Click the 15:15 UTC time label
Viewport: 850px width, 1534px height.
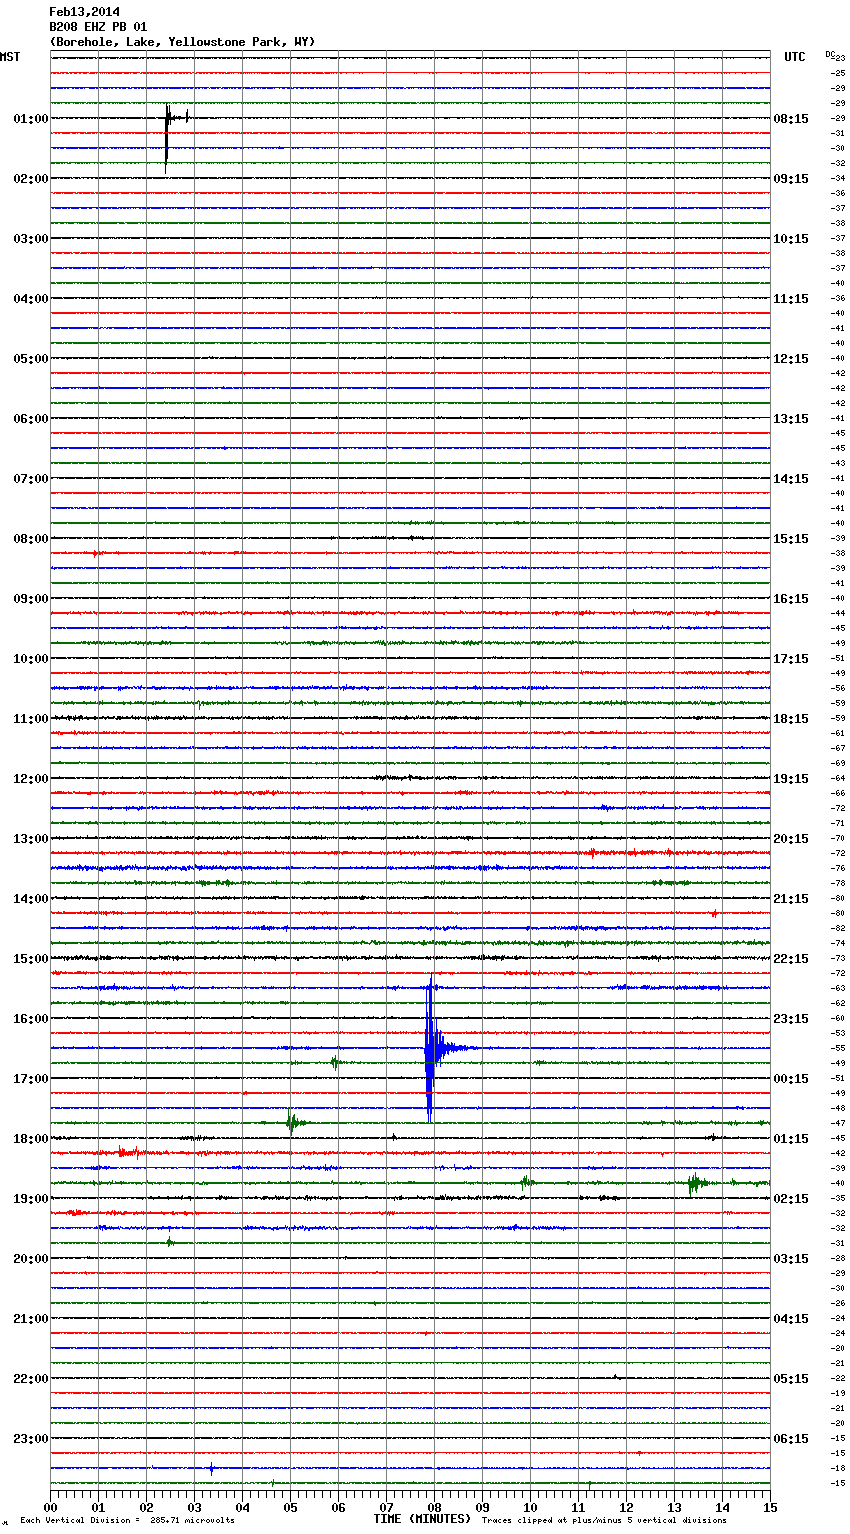click(791, 539)
